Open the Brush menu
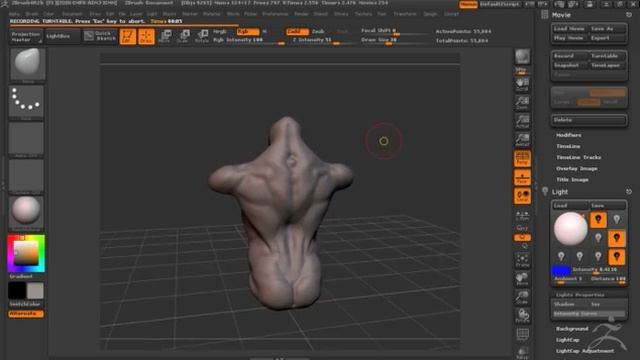640x360 pixels. (x=31, y=14)
